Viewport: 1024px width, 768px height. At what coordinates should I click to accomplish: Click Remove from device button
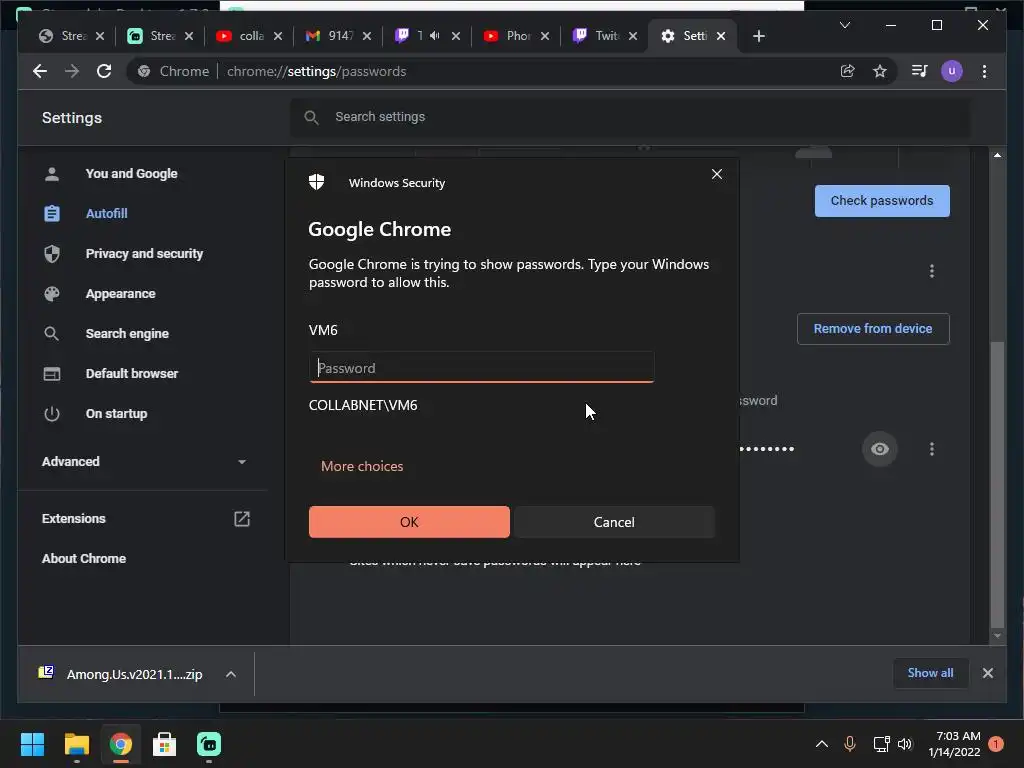tap(872, 328)
